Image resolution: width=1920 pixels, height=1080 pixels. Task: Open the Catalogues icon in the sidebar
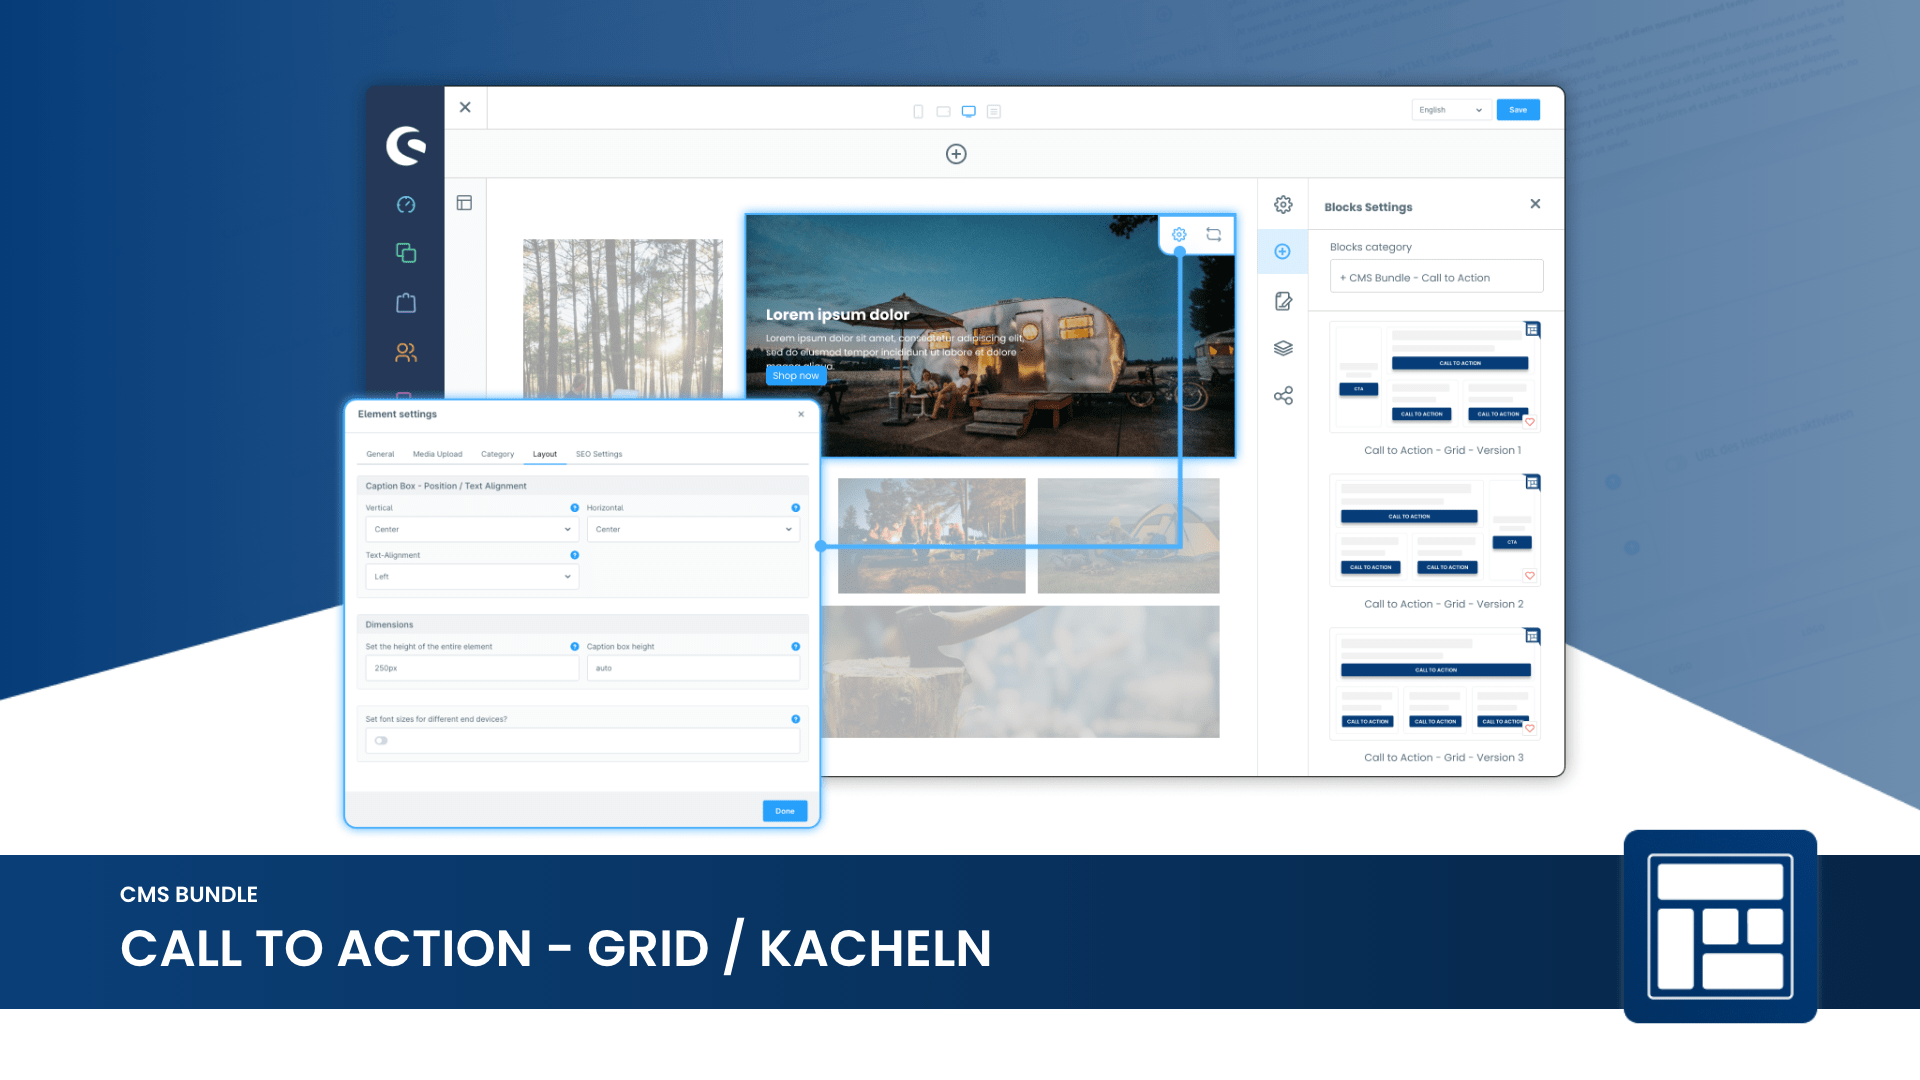click(406, 253)
